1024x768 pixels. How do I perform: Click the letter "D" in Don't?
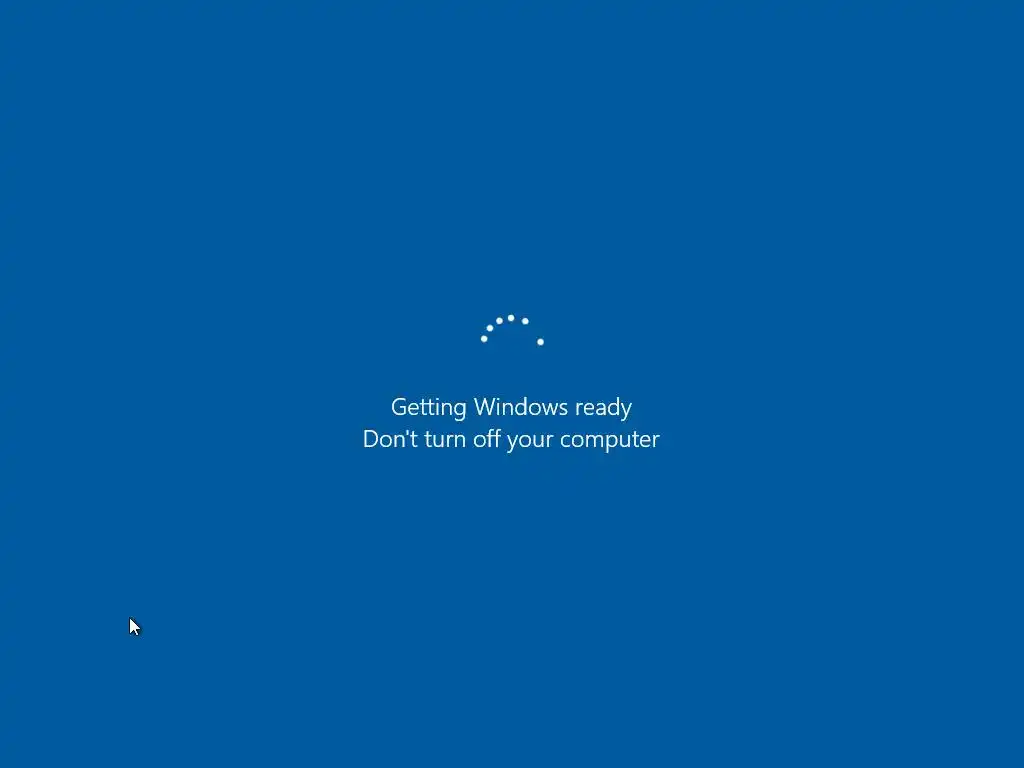click(x=370, y=439)
